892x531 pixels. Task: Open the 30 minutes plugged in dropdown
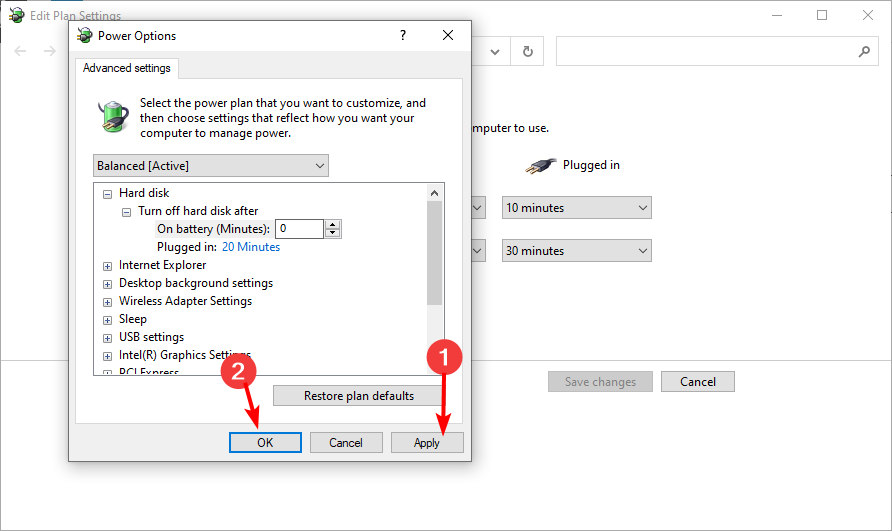pyautogui.click(x=576, y=250)
